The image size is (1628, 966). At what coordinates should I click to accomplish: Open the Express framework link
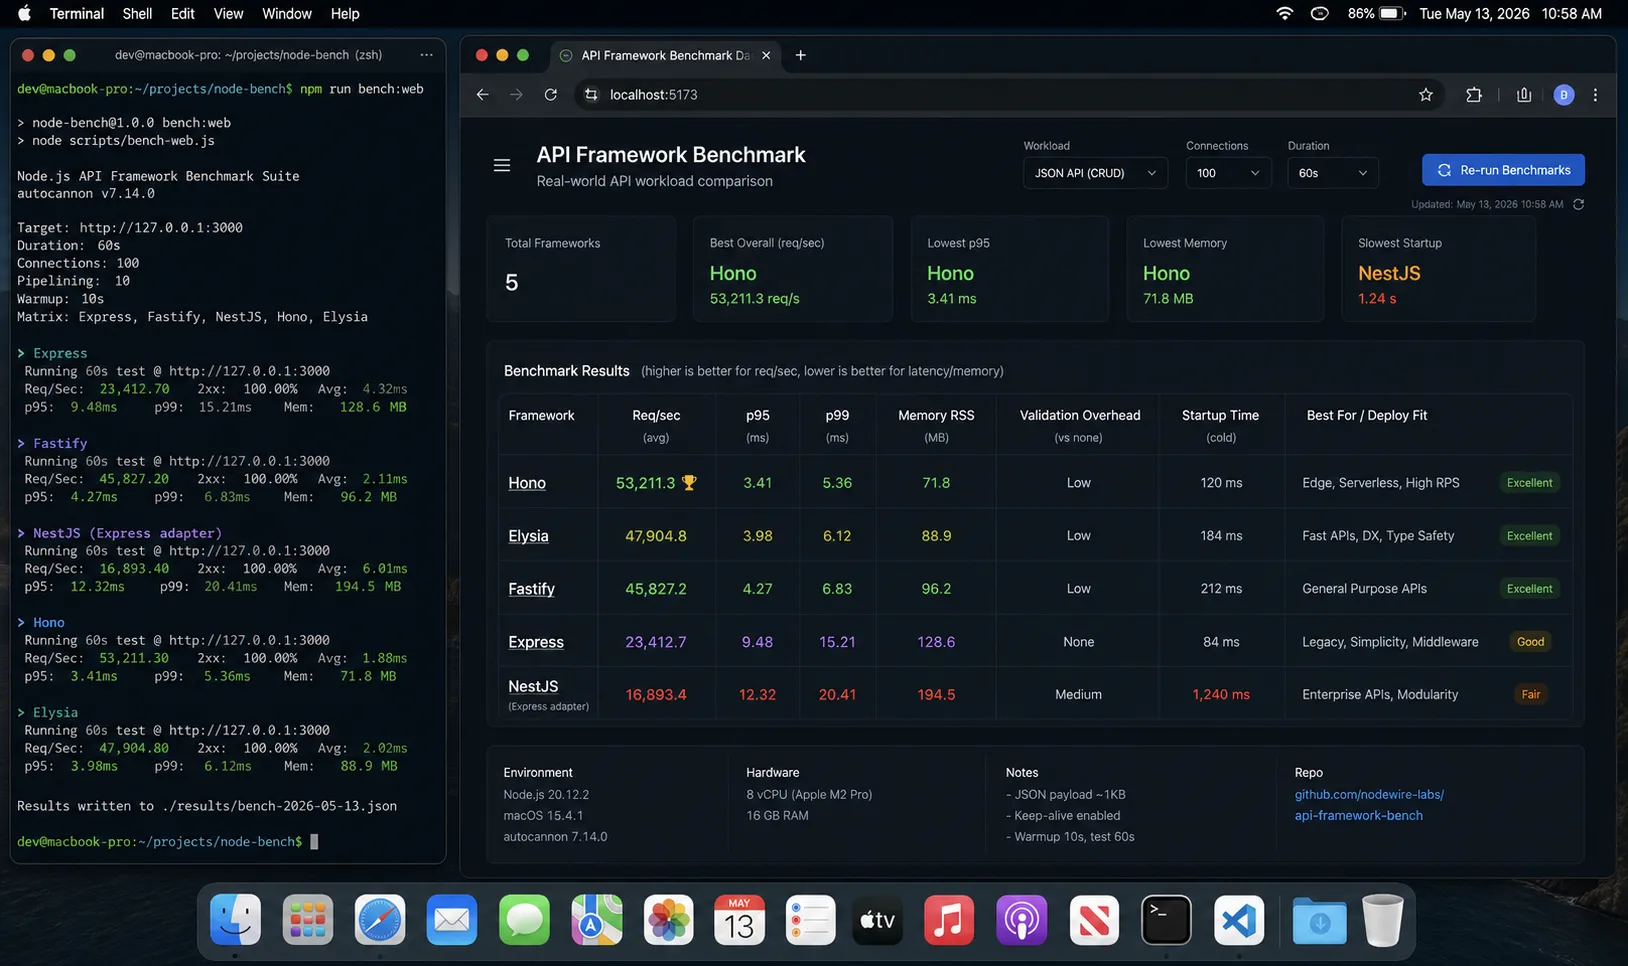536,642
